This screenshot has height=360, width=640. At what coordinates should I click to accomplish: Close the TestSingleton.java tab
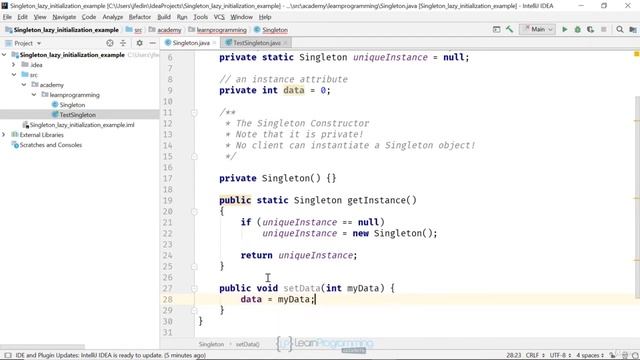pos(285,43)
